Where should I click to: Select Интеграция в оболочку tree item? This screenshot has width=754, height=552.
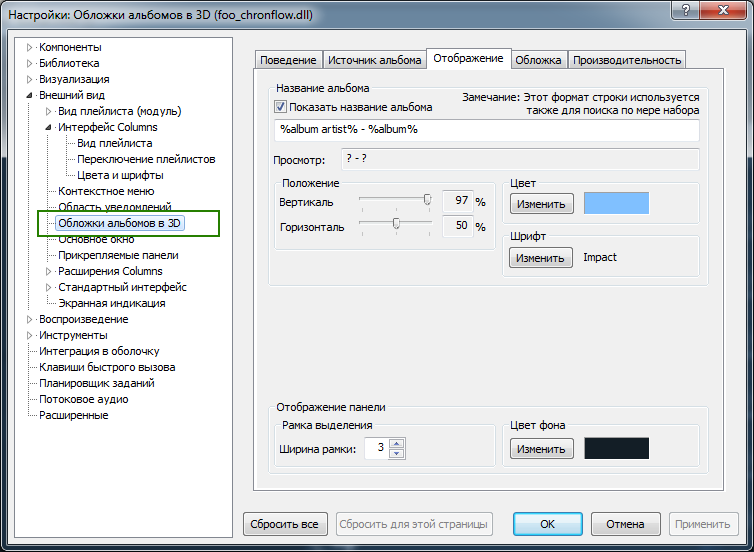coord(99,351)
